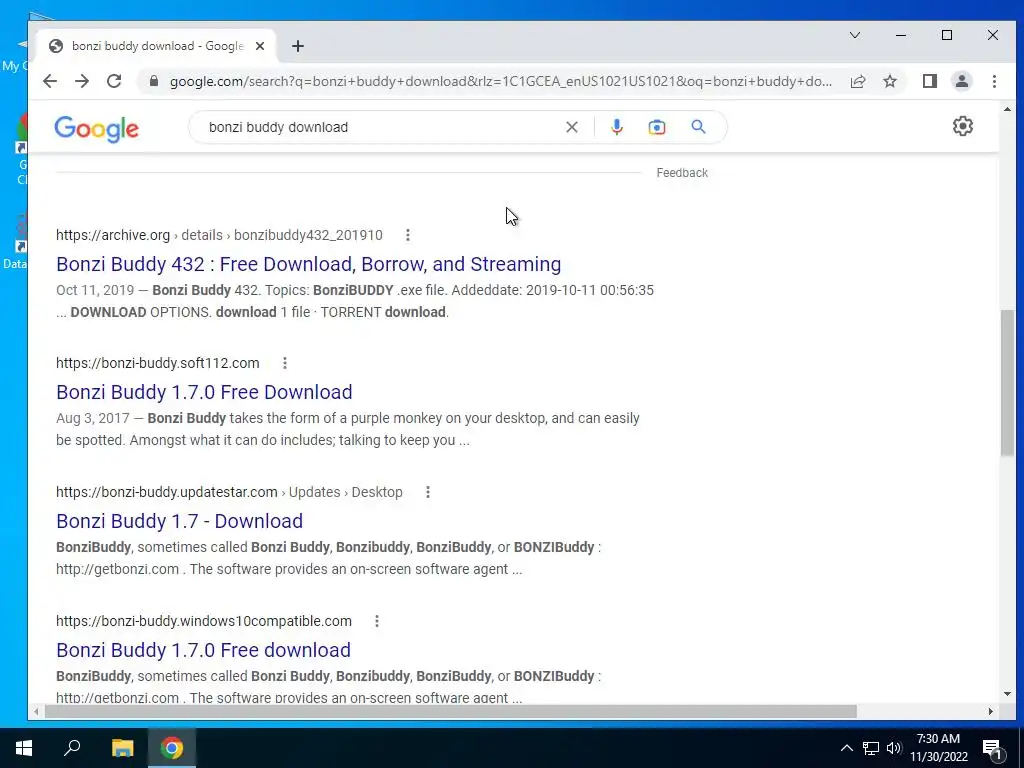The width and height of the screenshot is (1024, 768).
Task: Open options for updatestar.com result
Action: 428,492
